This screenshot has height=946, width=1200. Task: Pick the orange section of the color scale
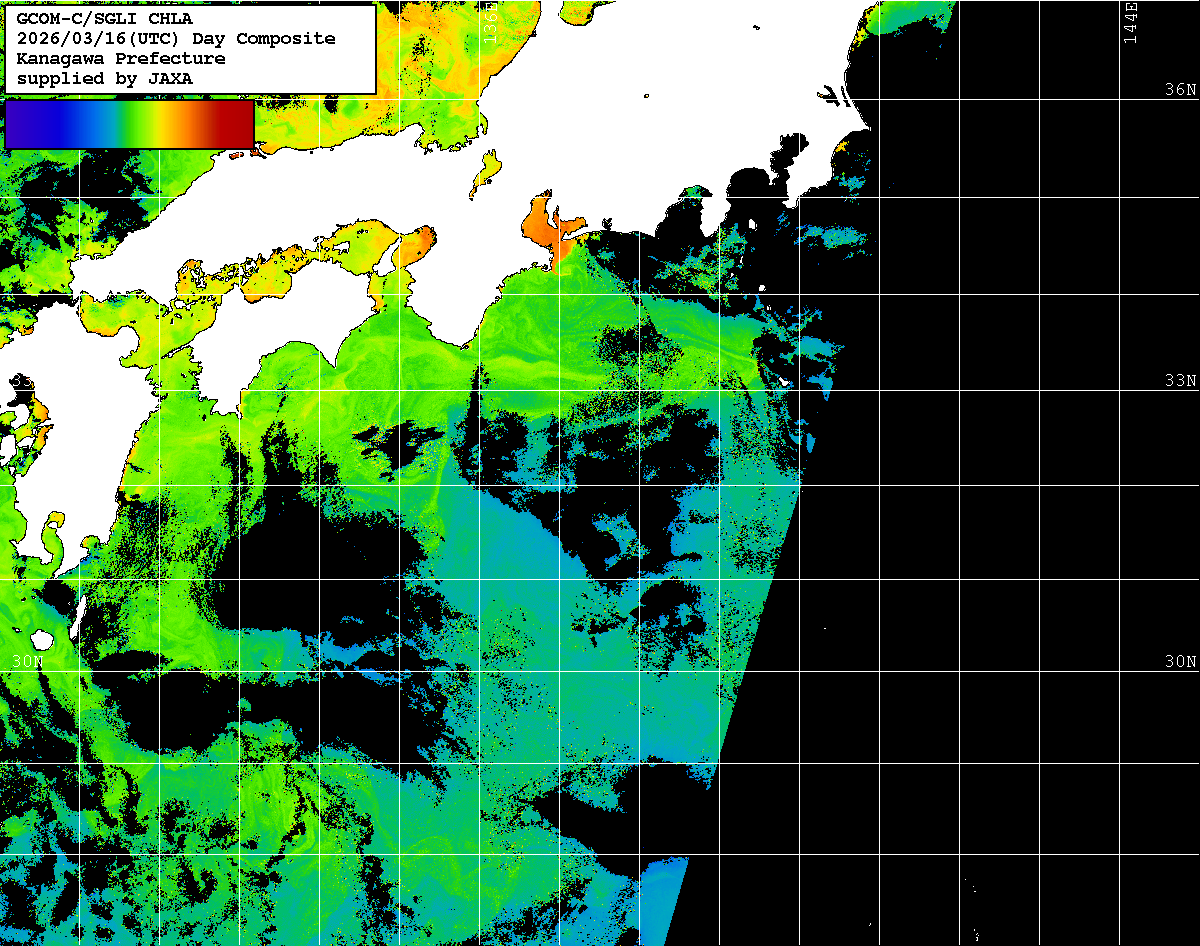tap(180, 124)
